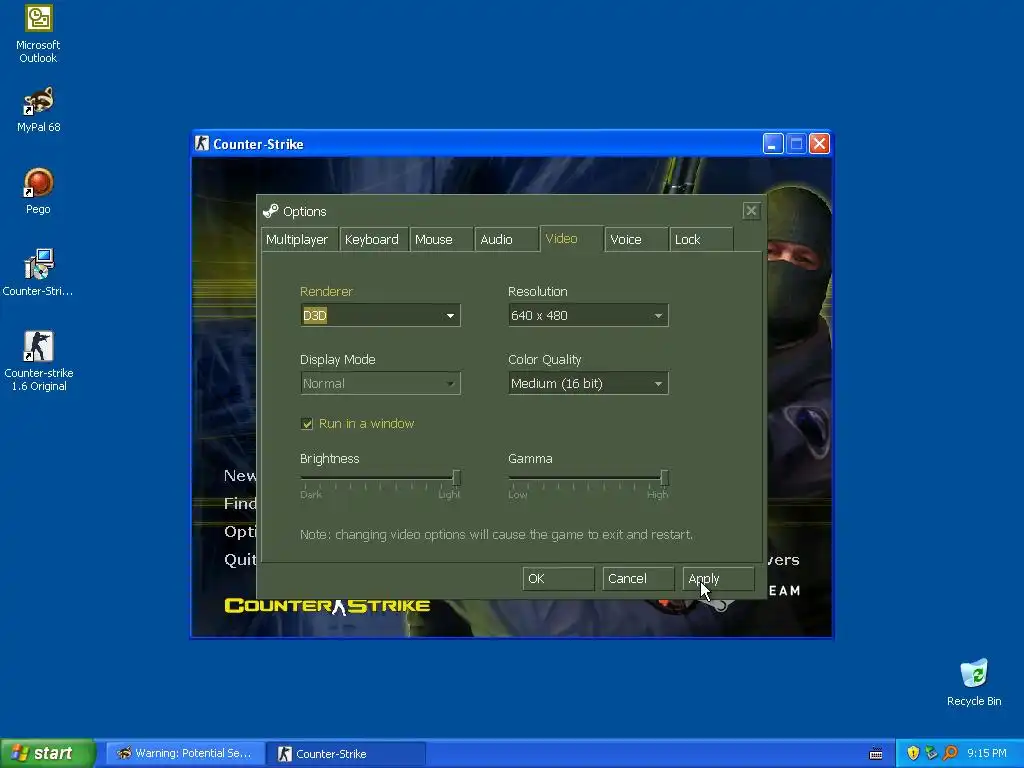Image resolution: width=1024 pixels, height=768 pixels.
Task: Click Apply to save video settings
Action: click(x=718, y=579)
